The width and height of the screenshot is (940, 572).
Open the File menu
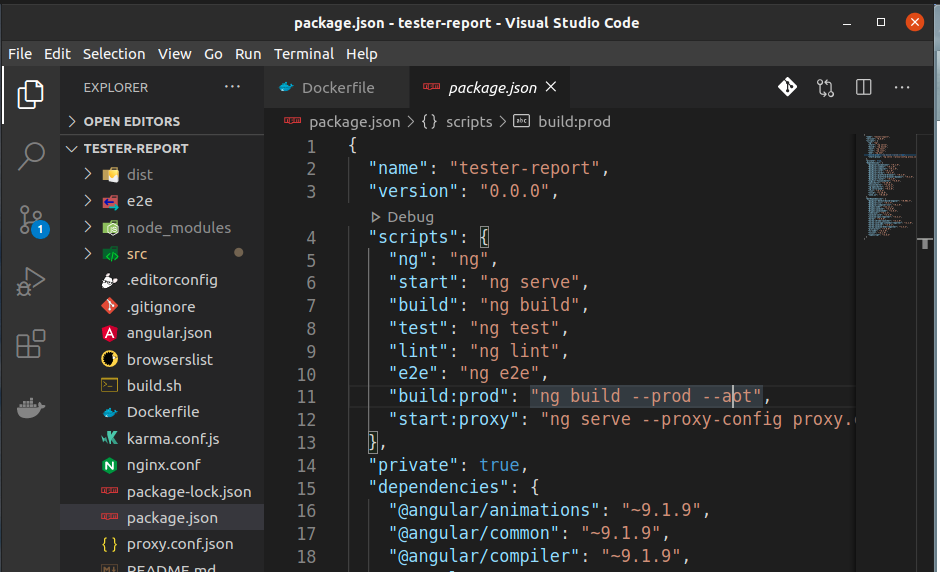coord(20,54)
